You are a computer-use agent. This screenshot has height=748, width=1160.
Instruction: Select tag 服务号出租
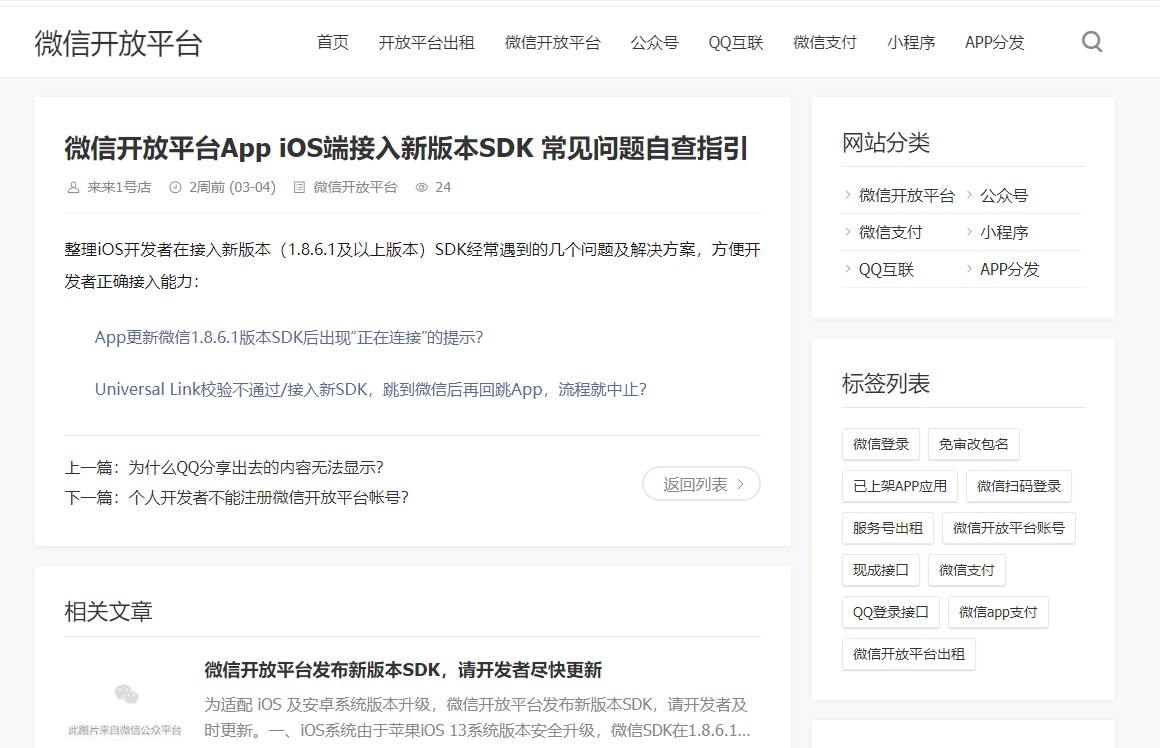tap(888, 528)
